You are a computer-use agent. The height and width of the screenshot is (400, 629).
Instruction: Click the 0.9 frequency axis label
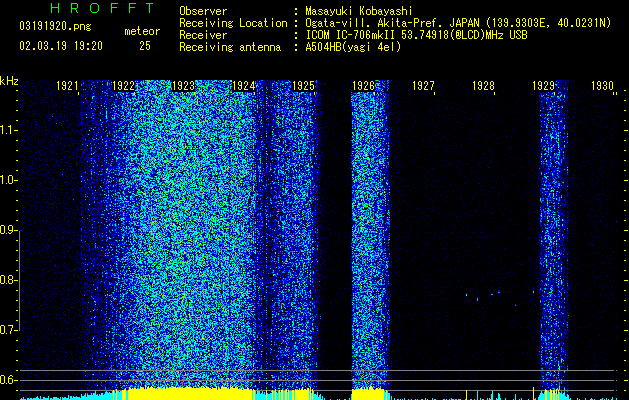[x=7, y=230]
